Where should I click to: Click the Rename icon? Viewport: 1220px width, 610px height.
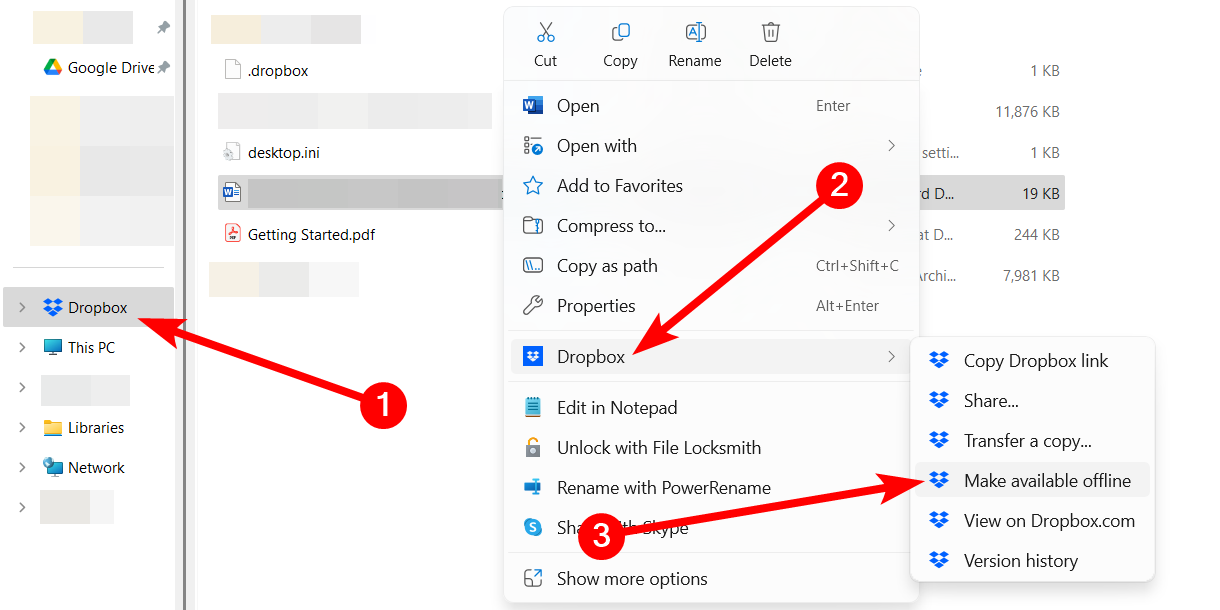coord(695,32)
